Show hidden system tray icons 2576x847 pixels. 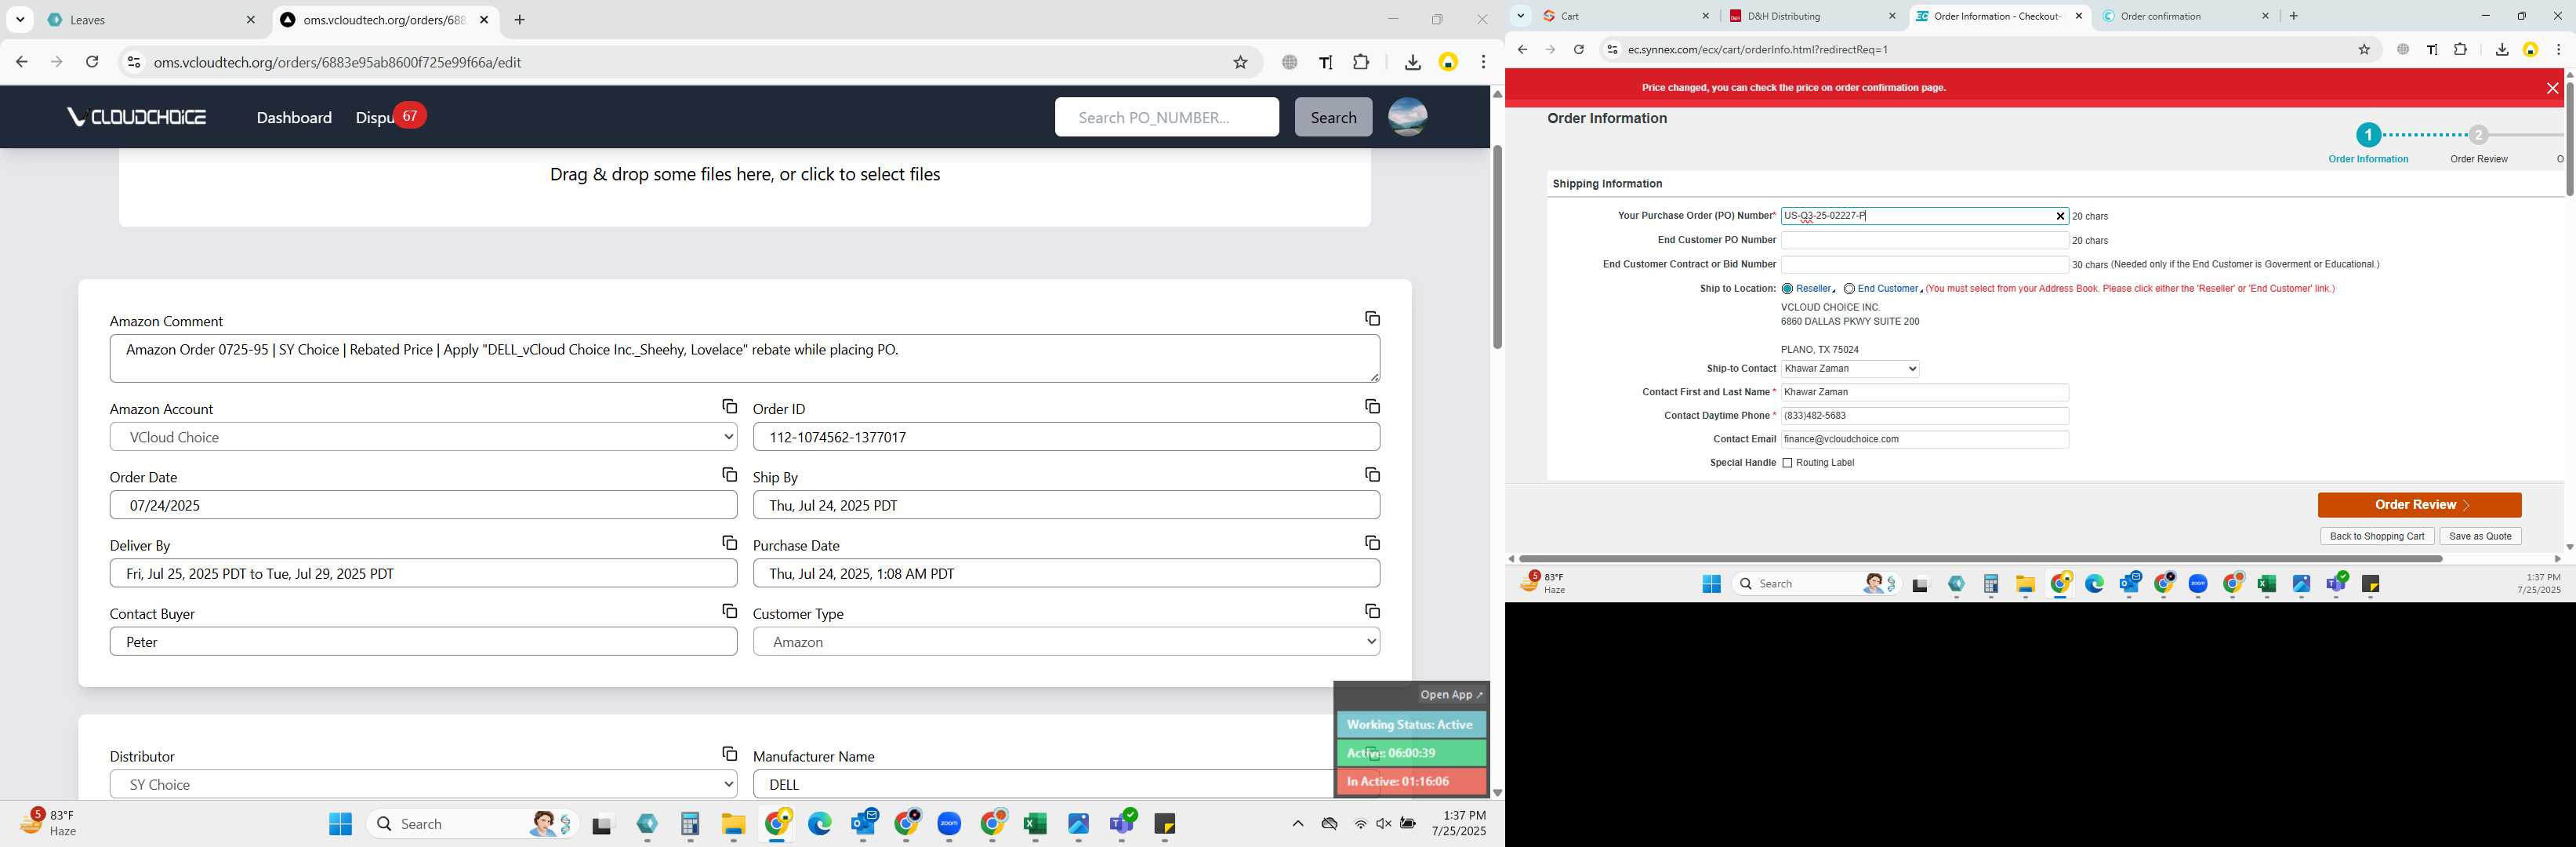coord(1297,824)
